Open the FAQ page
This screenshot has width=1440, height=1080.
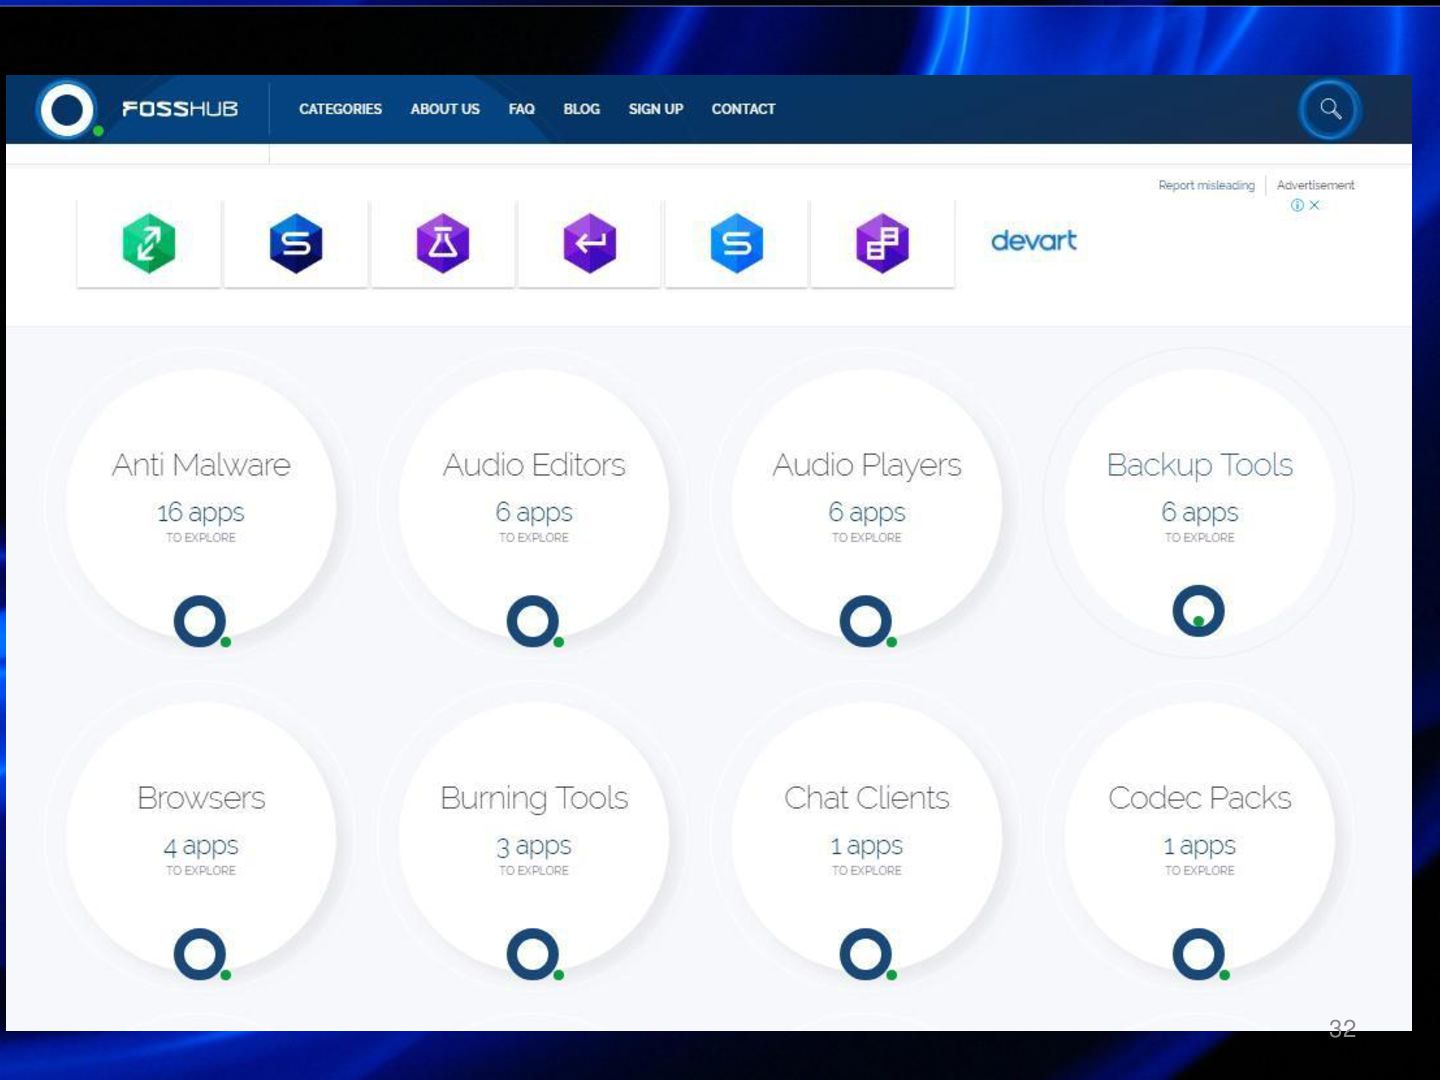522,109
